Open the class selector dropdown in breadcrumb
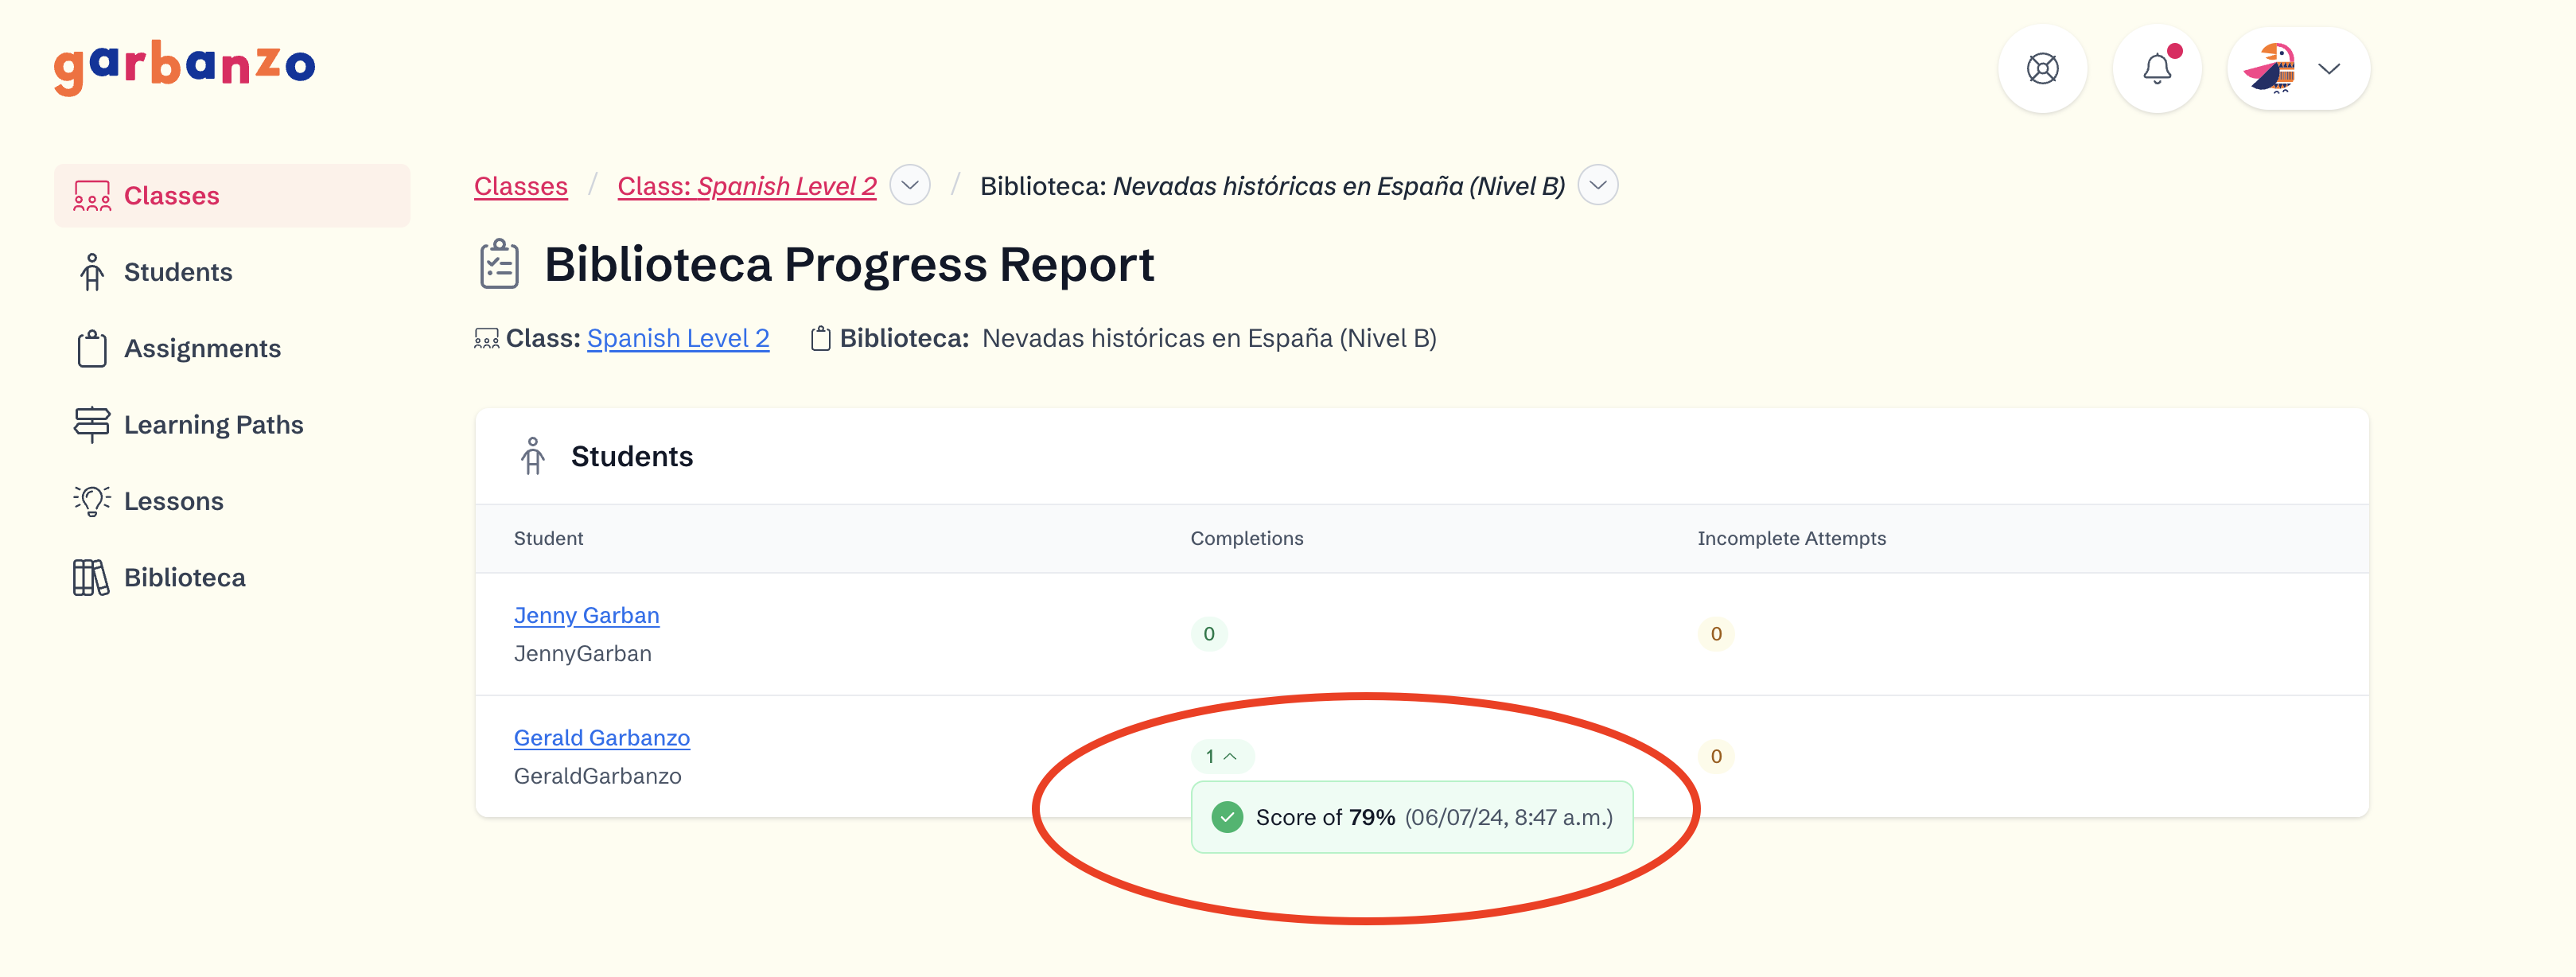 (909, 186)
